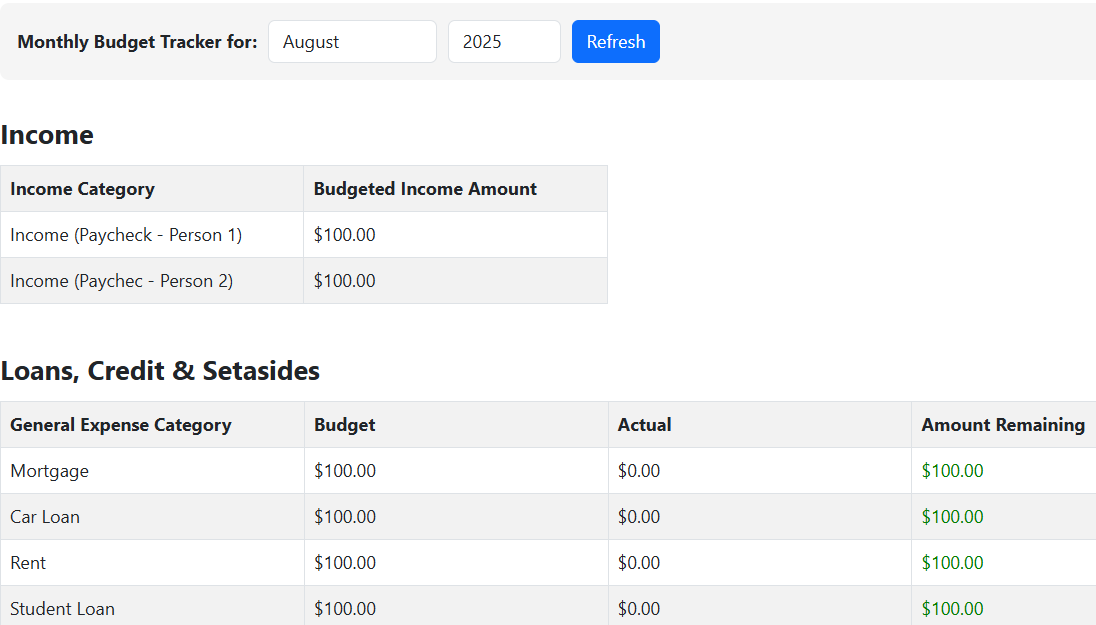
Task: Select the 2025 year field
Action: pyautogui.click(x=504, y=41)
